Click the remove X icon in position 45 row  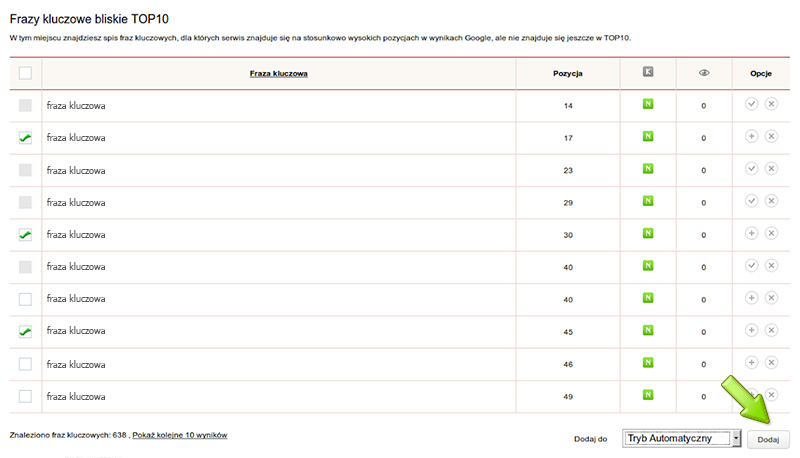(x=771, y=331)
